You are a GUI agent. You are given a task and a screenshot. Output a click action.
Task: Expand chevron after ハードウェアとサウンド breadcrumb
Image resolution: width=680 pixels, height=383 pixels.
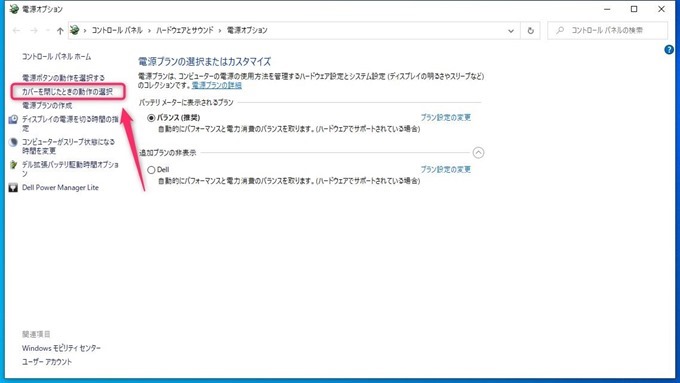click(x=220, y=30)
